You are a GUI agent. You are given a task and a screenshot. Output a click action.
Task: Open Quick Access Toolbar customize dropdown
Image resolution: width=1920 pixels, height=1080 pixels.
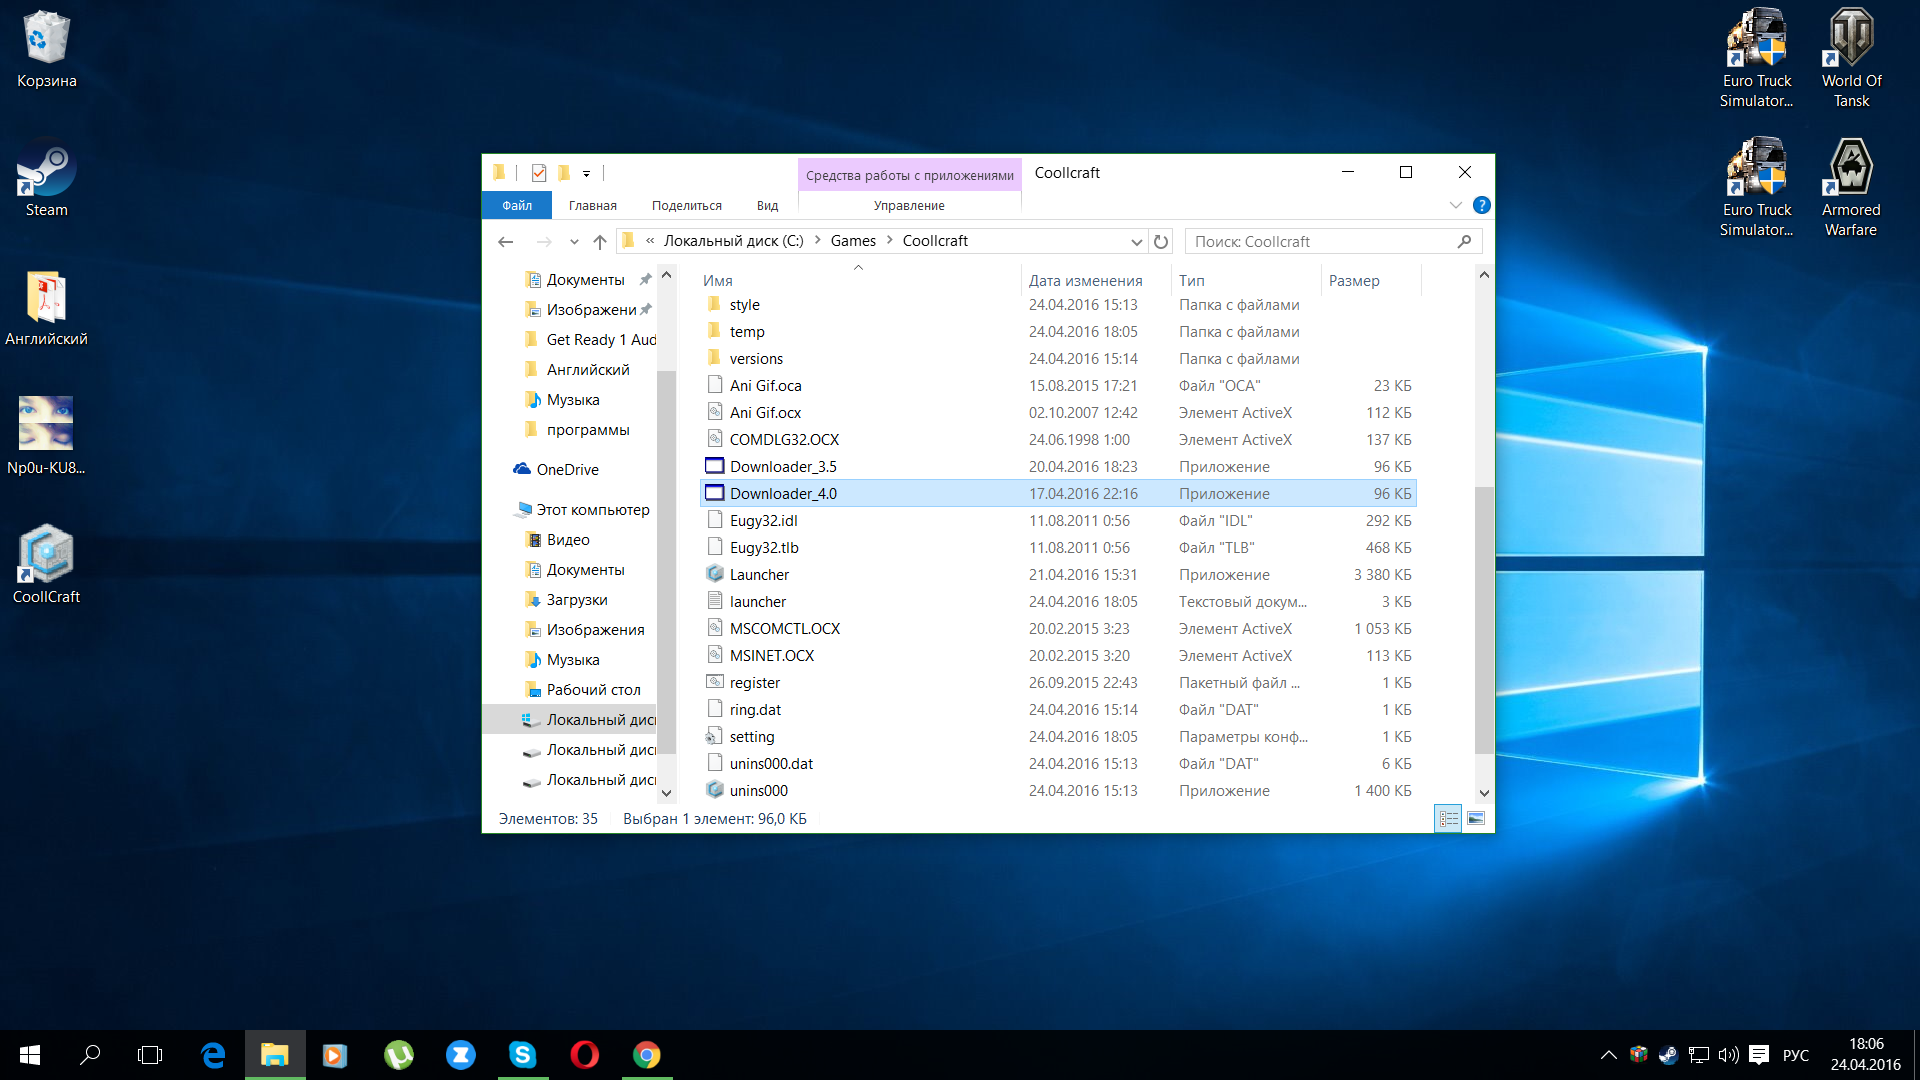pos(587,173)
